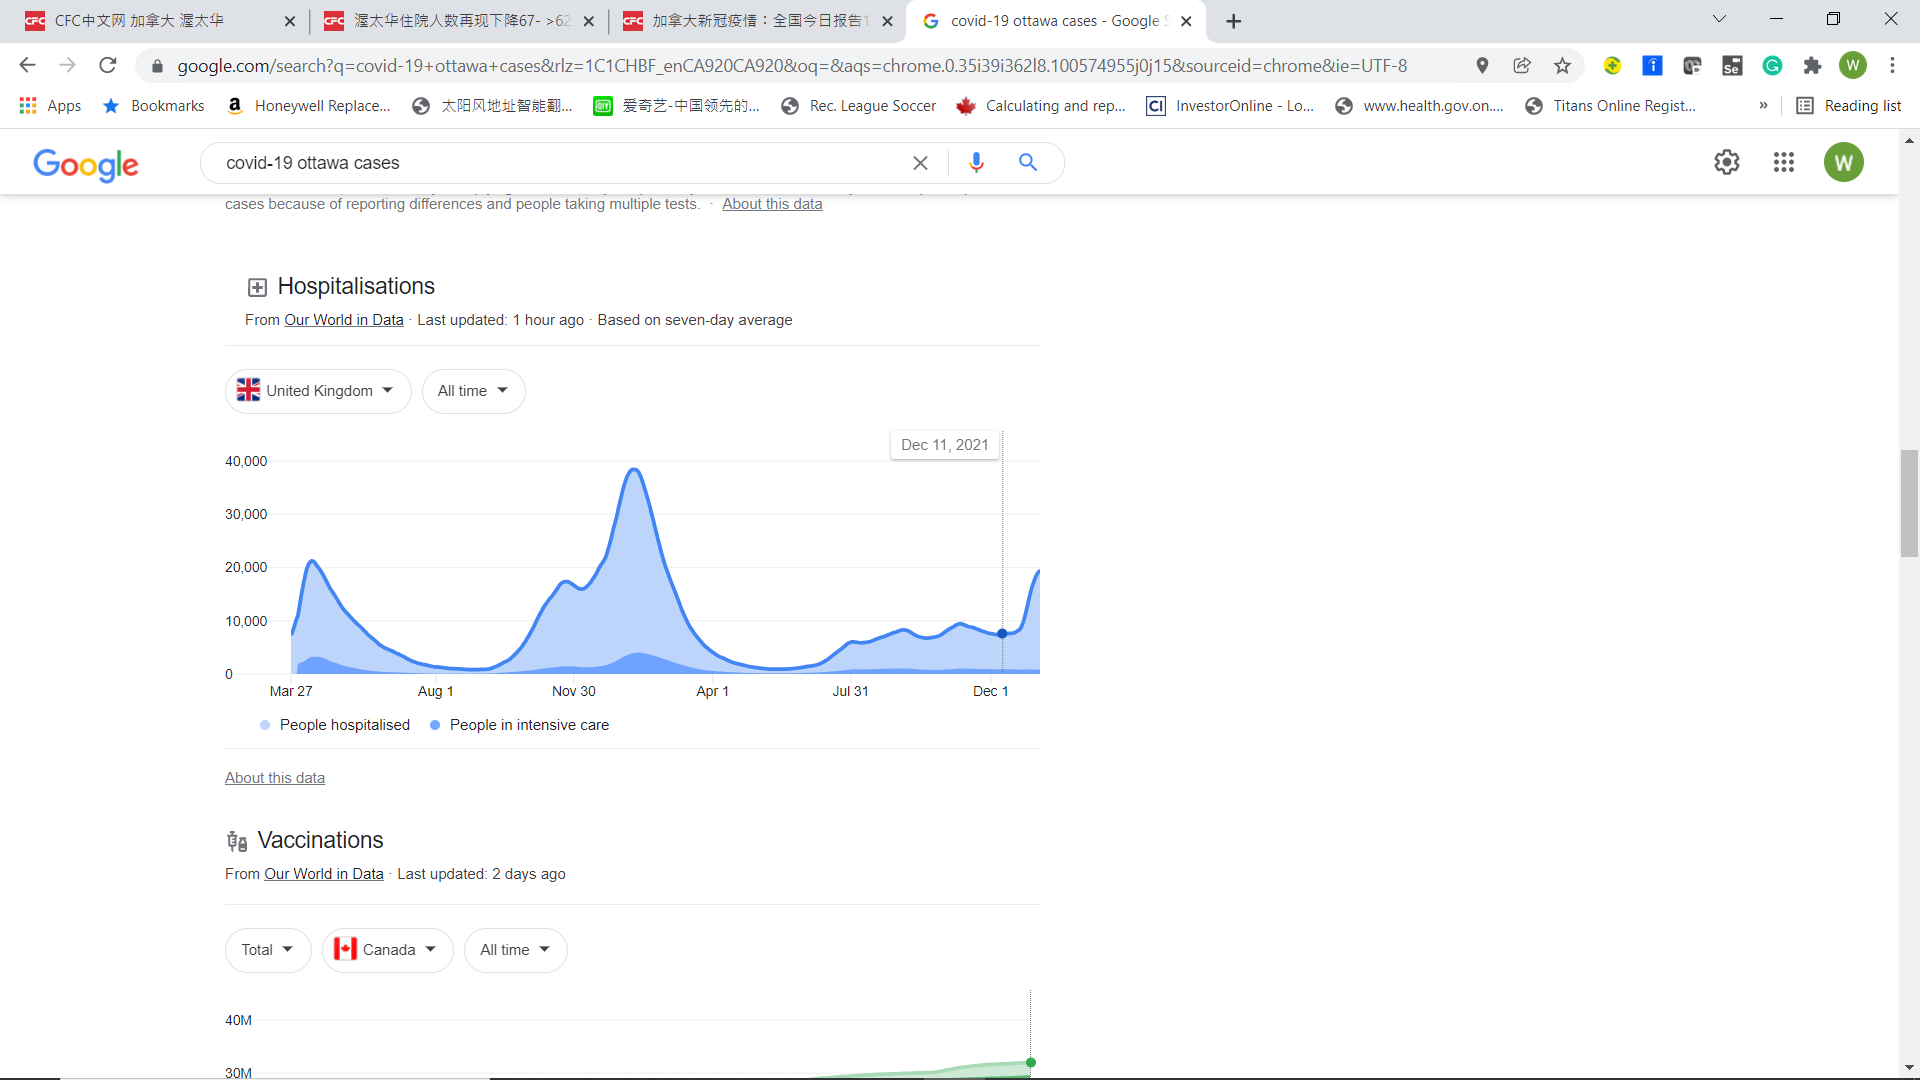Open Google apps grid
This screenshot has height=1080, width=1920.
point(1784,162)
